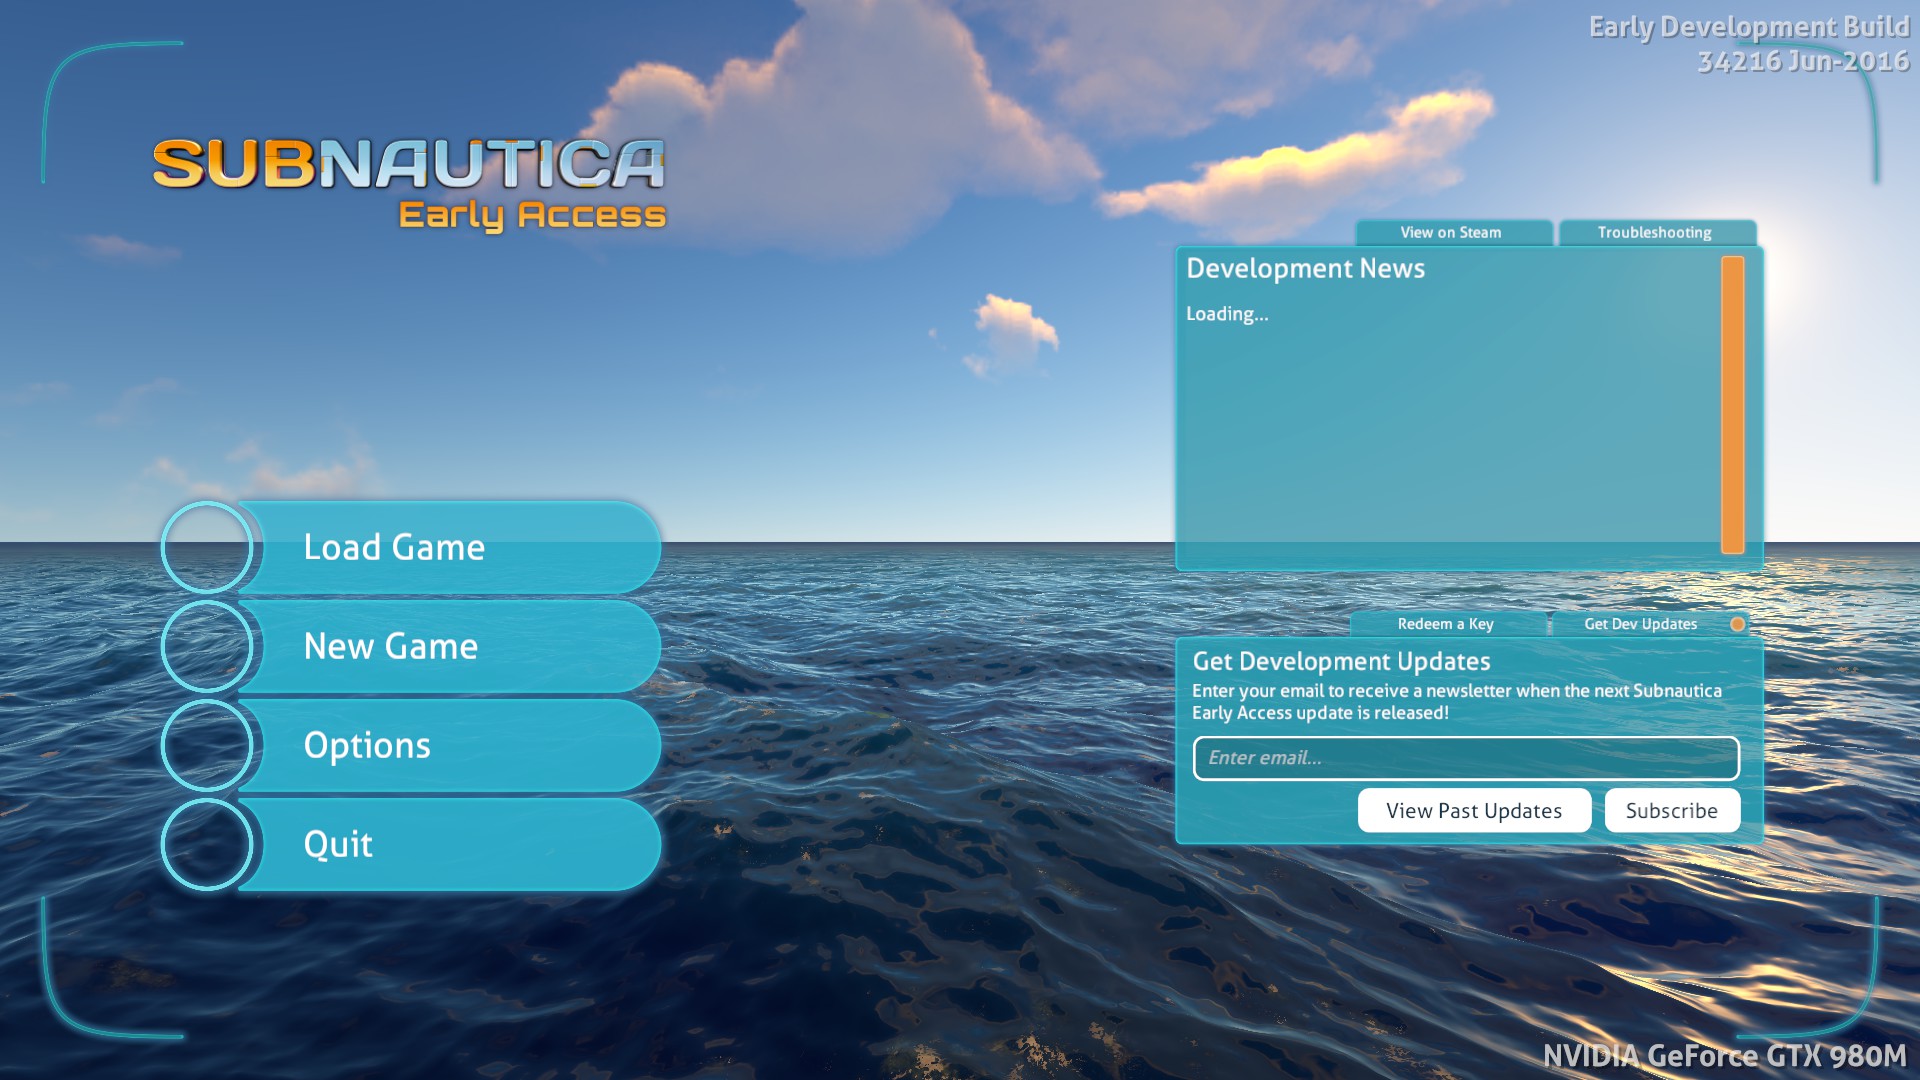Click the NVIDIA GeForce GTX 980M text
This screenshot has width=1920, height=1080.
1724,1056
